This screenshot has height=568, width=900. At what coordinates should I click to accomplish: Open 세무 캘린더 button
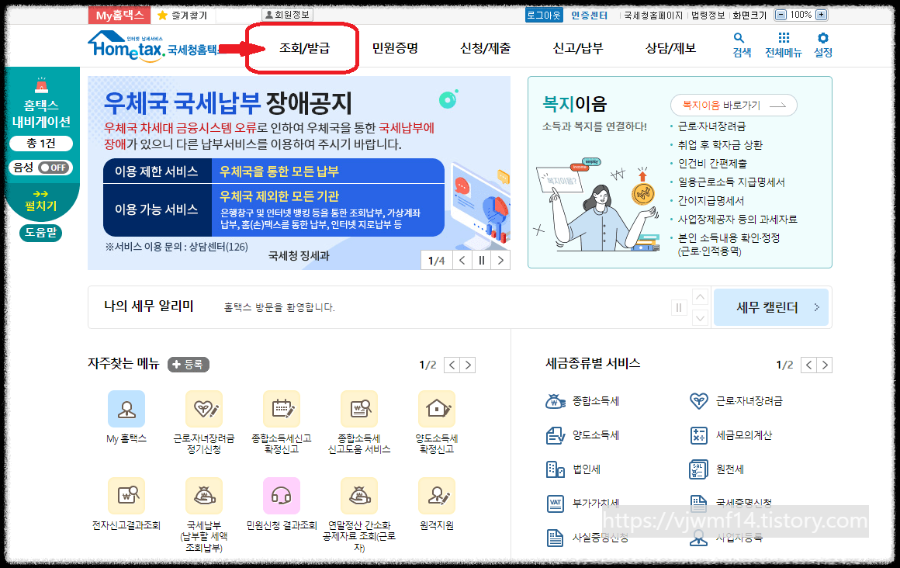[771, 308]
